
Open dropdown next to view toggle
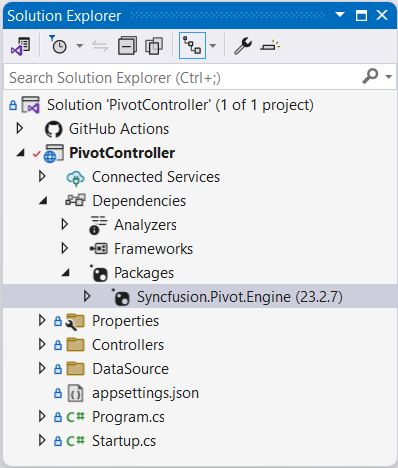(x=213, y=46)
